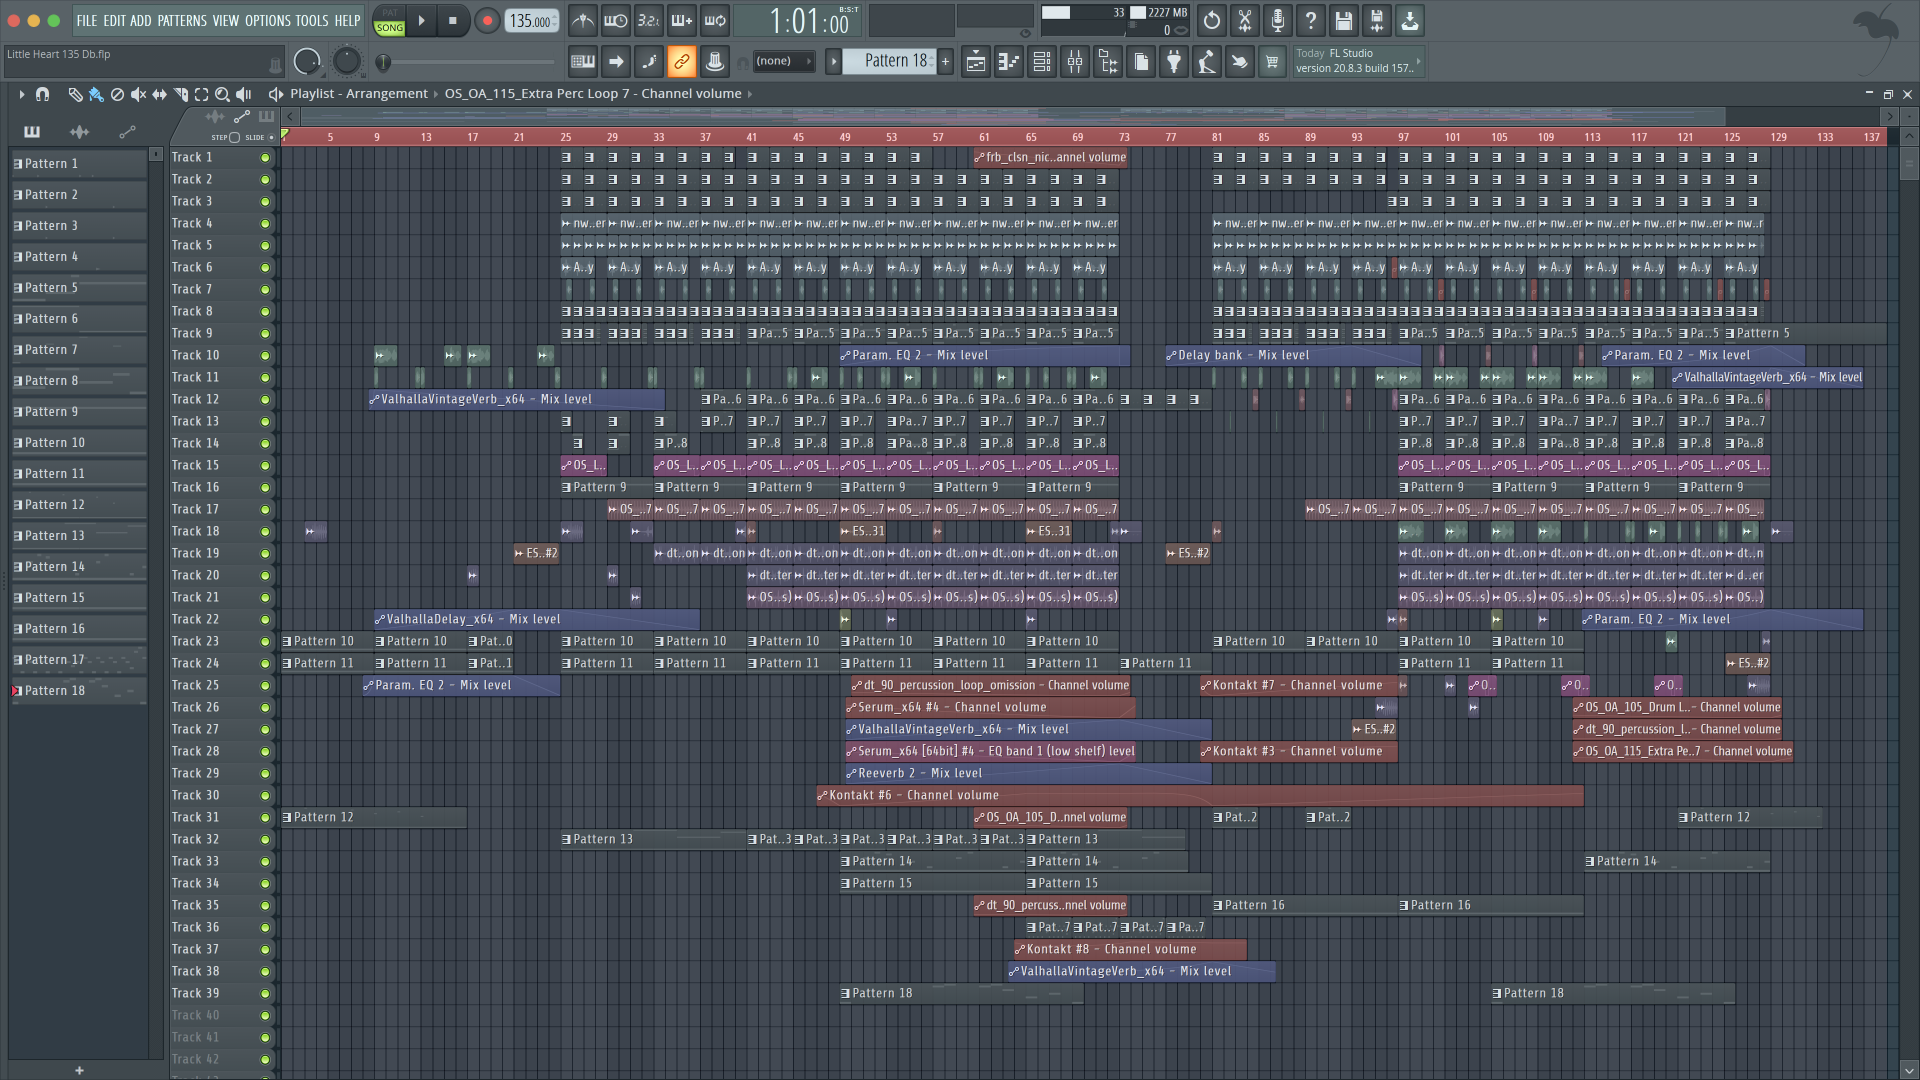Select the zoom tool in playlist toolbar

click(x=222, y=94)
